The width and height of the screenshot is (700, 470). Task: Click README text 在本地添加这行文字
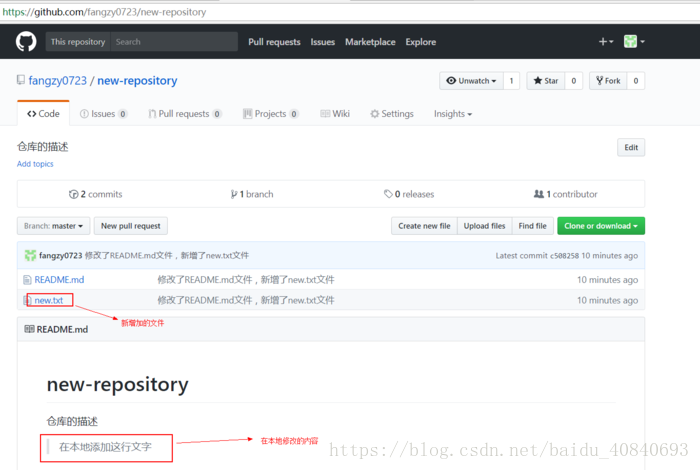(x=105, y=447)
